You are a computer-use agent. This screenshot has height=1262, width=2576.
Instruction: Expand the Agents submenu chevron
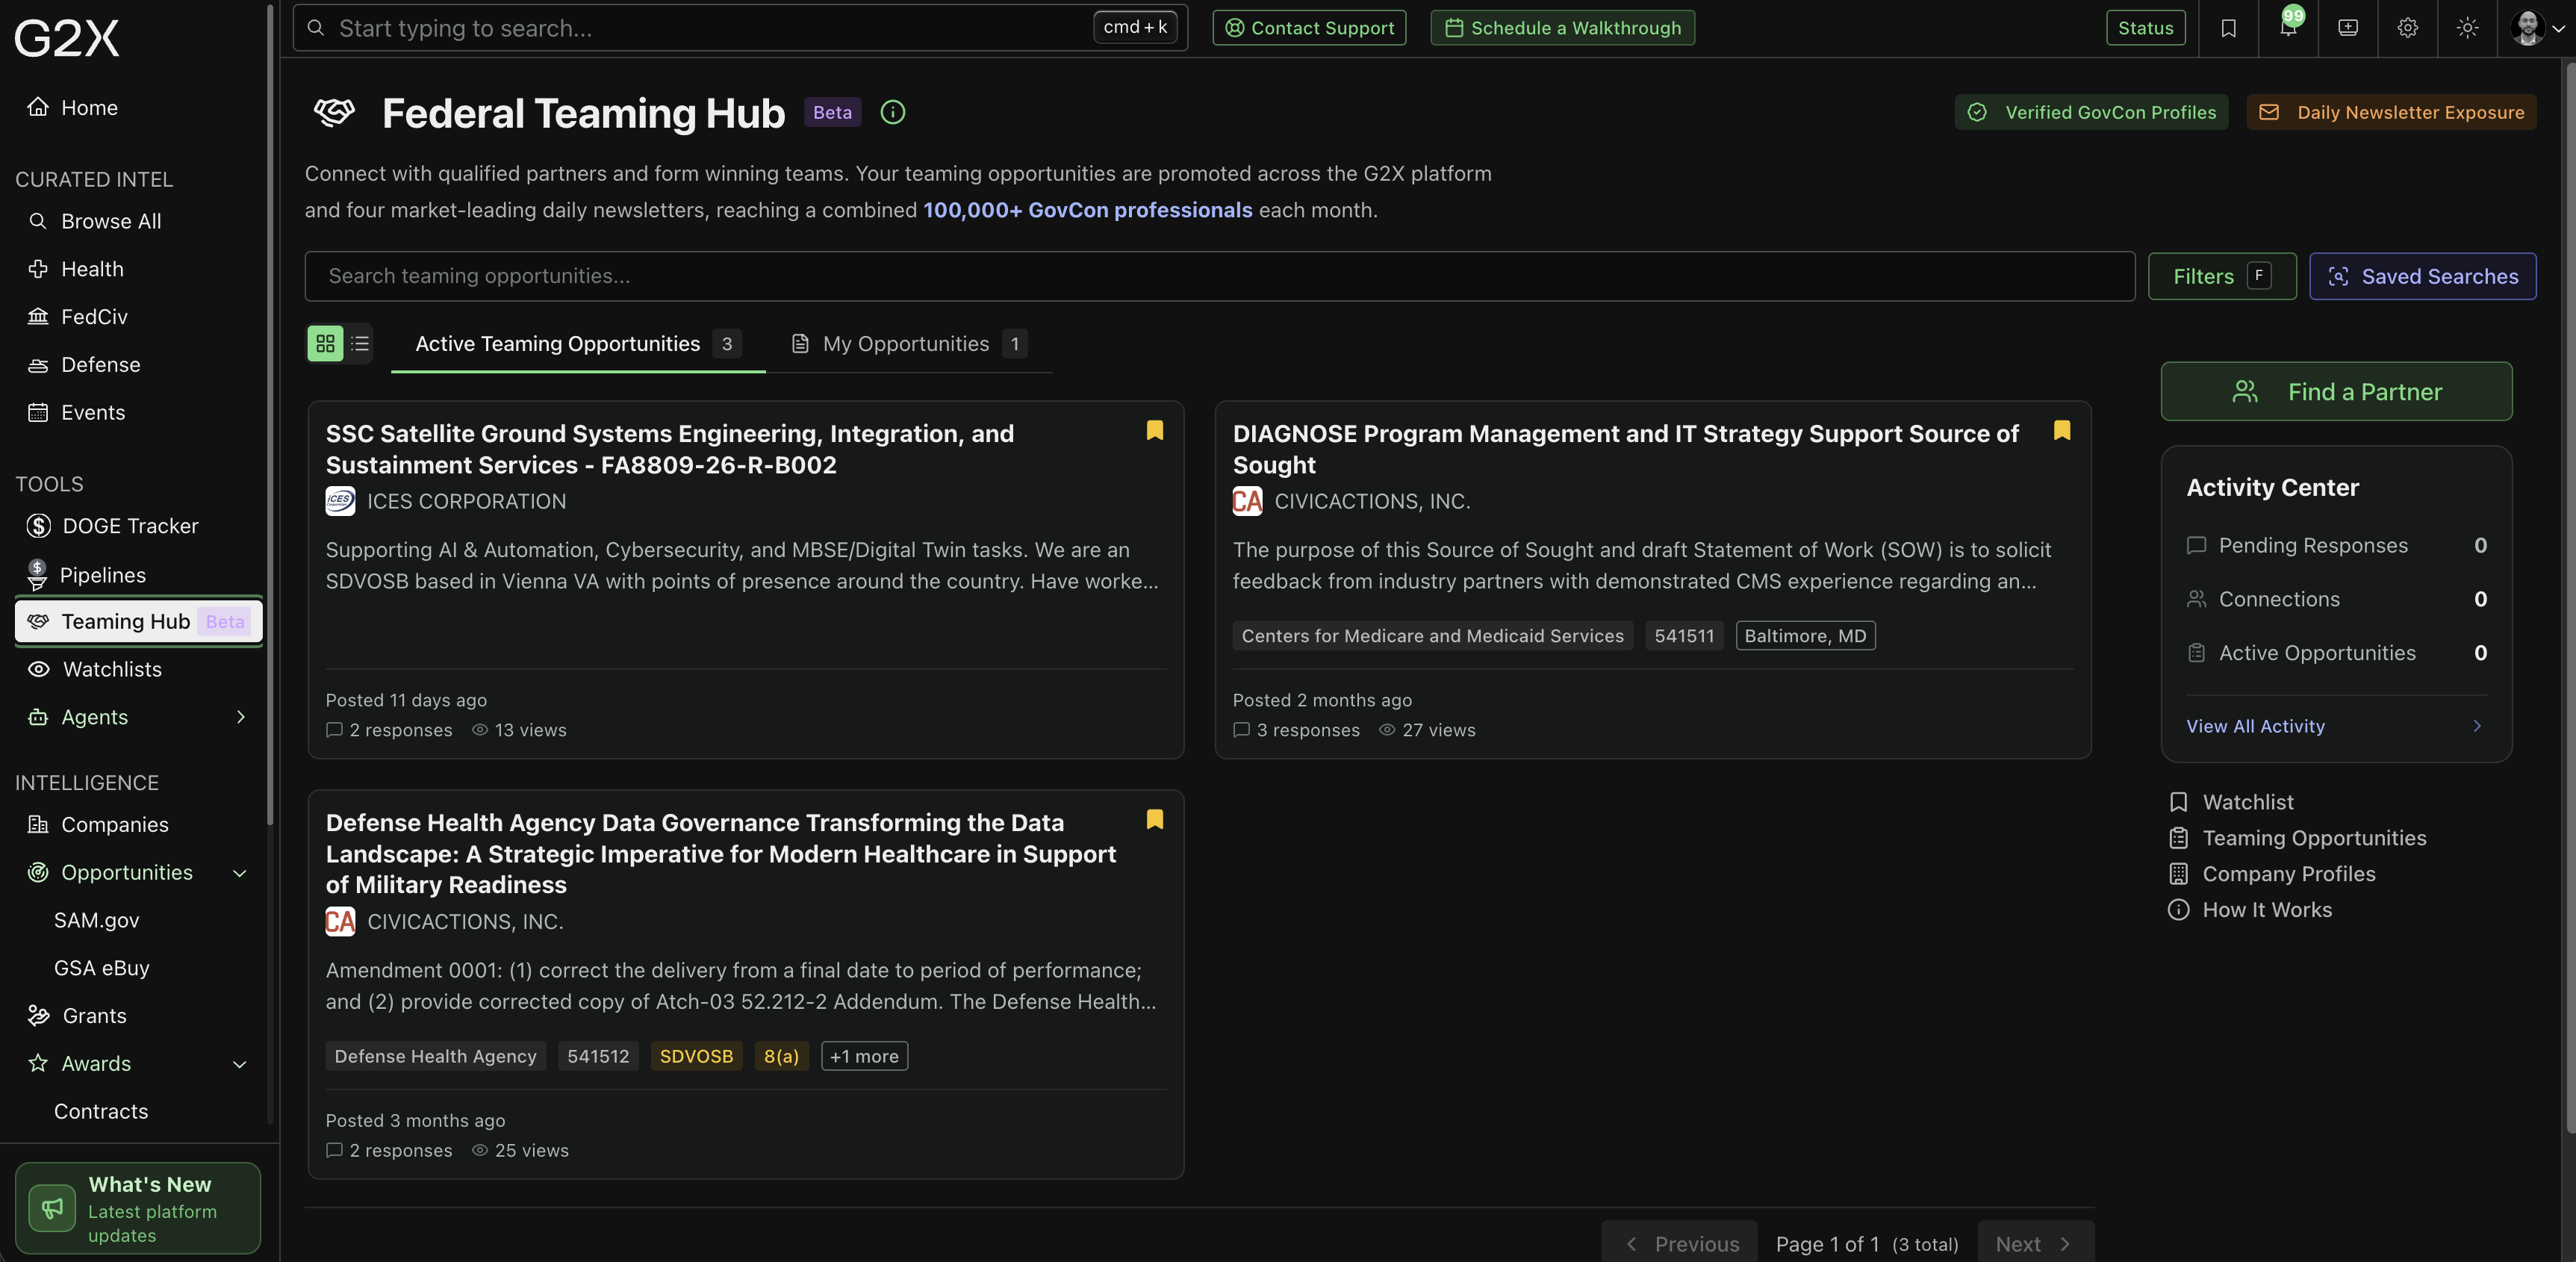click(240, 717)
